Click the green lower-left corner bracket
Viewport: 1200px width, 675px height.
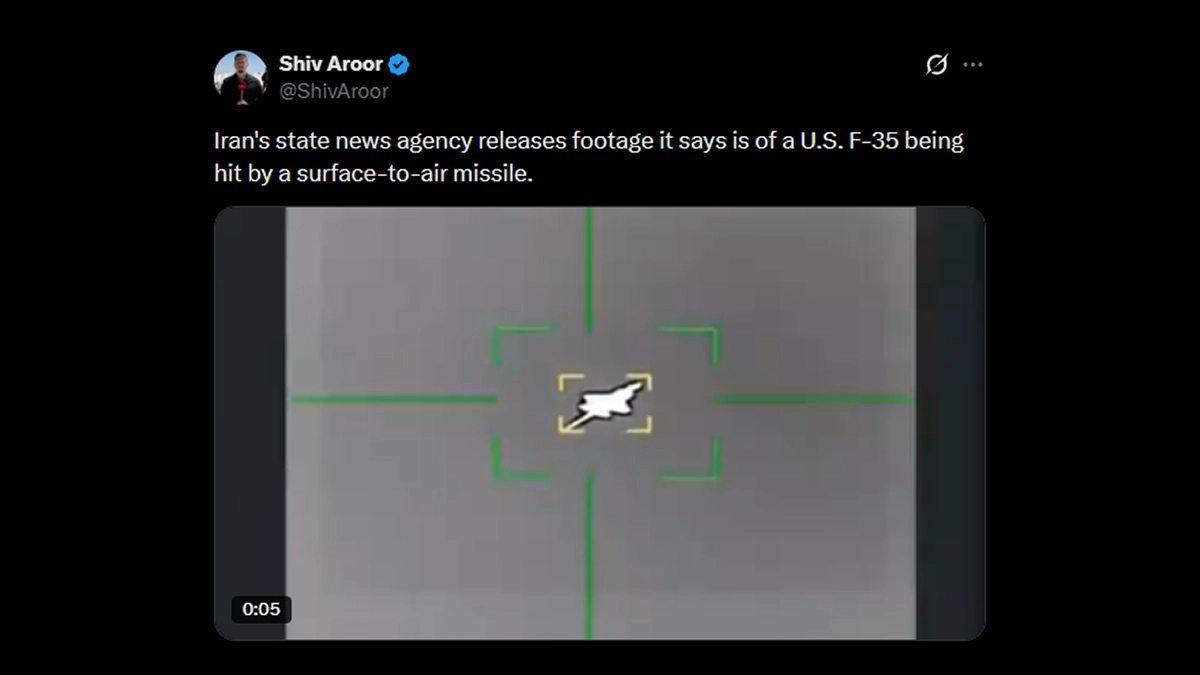point(519,458)
